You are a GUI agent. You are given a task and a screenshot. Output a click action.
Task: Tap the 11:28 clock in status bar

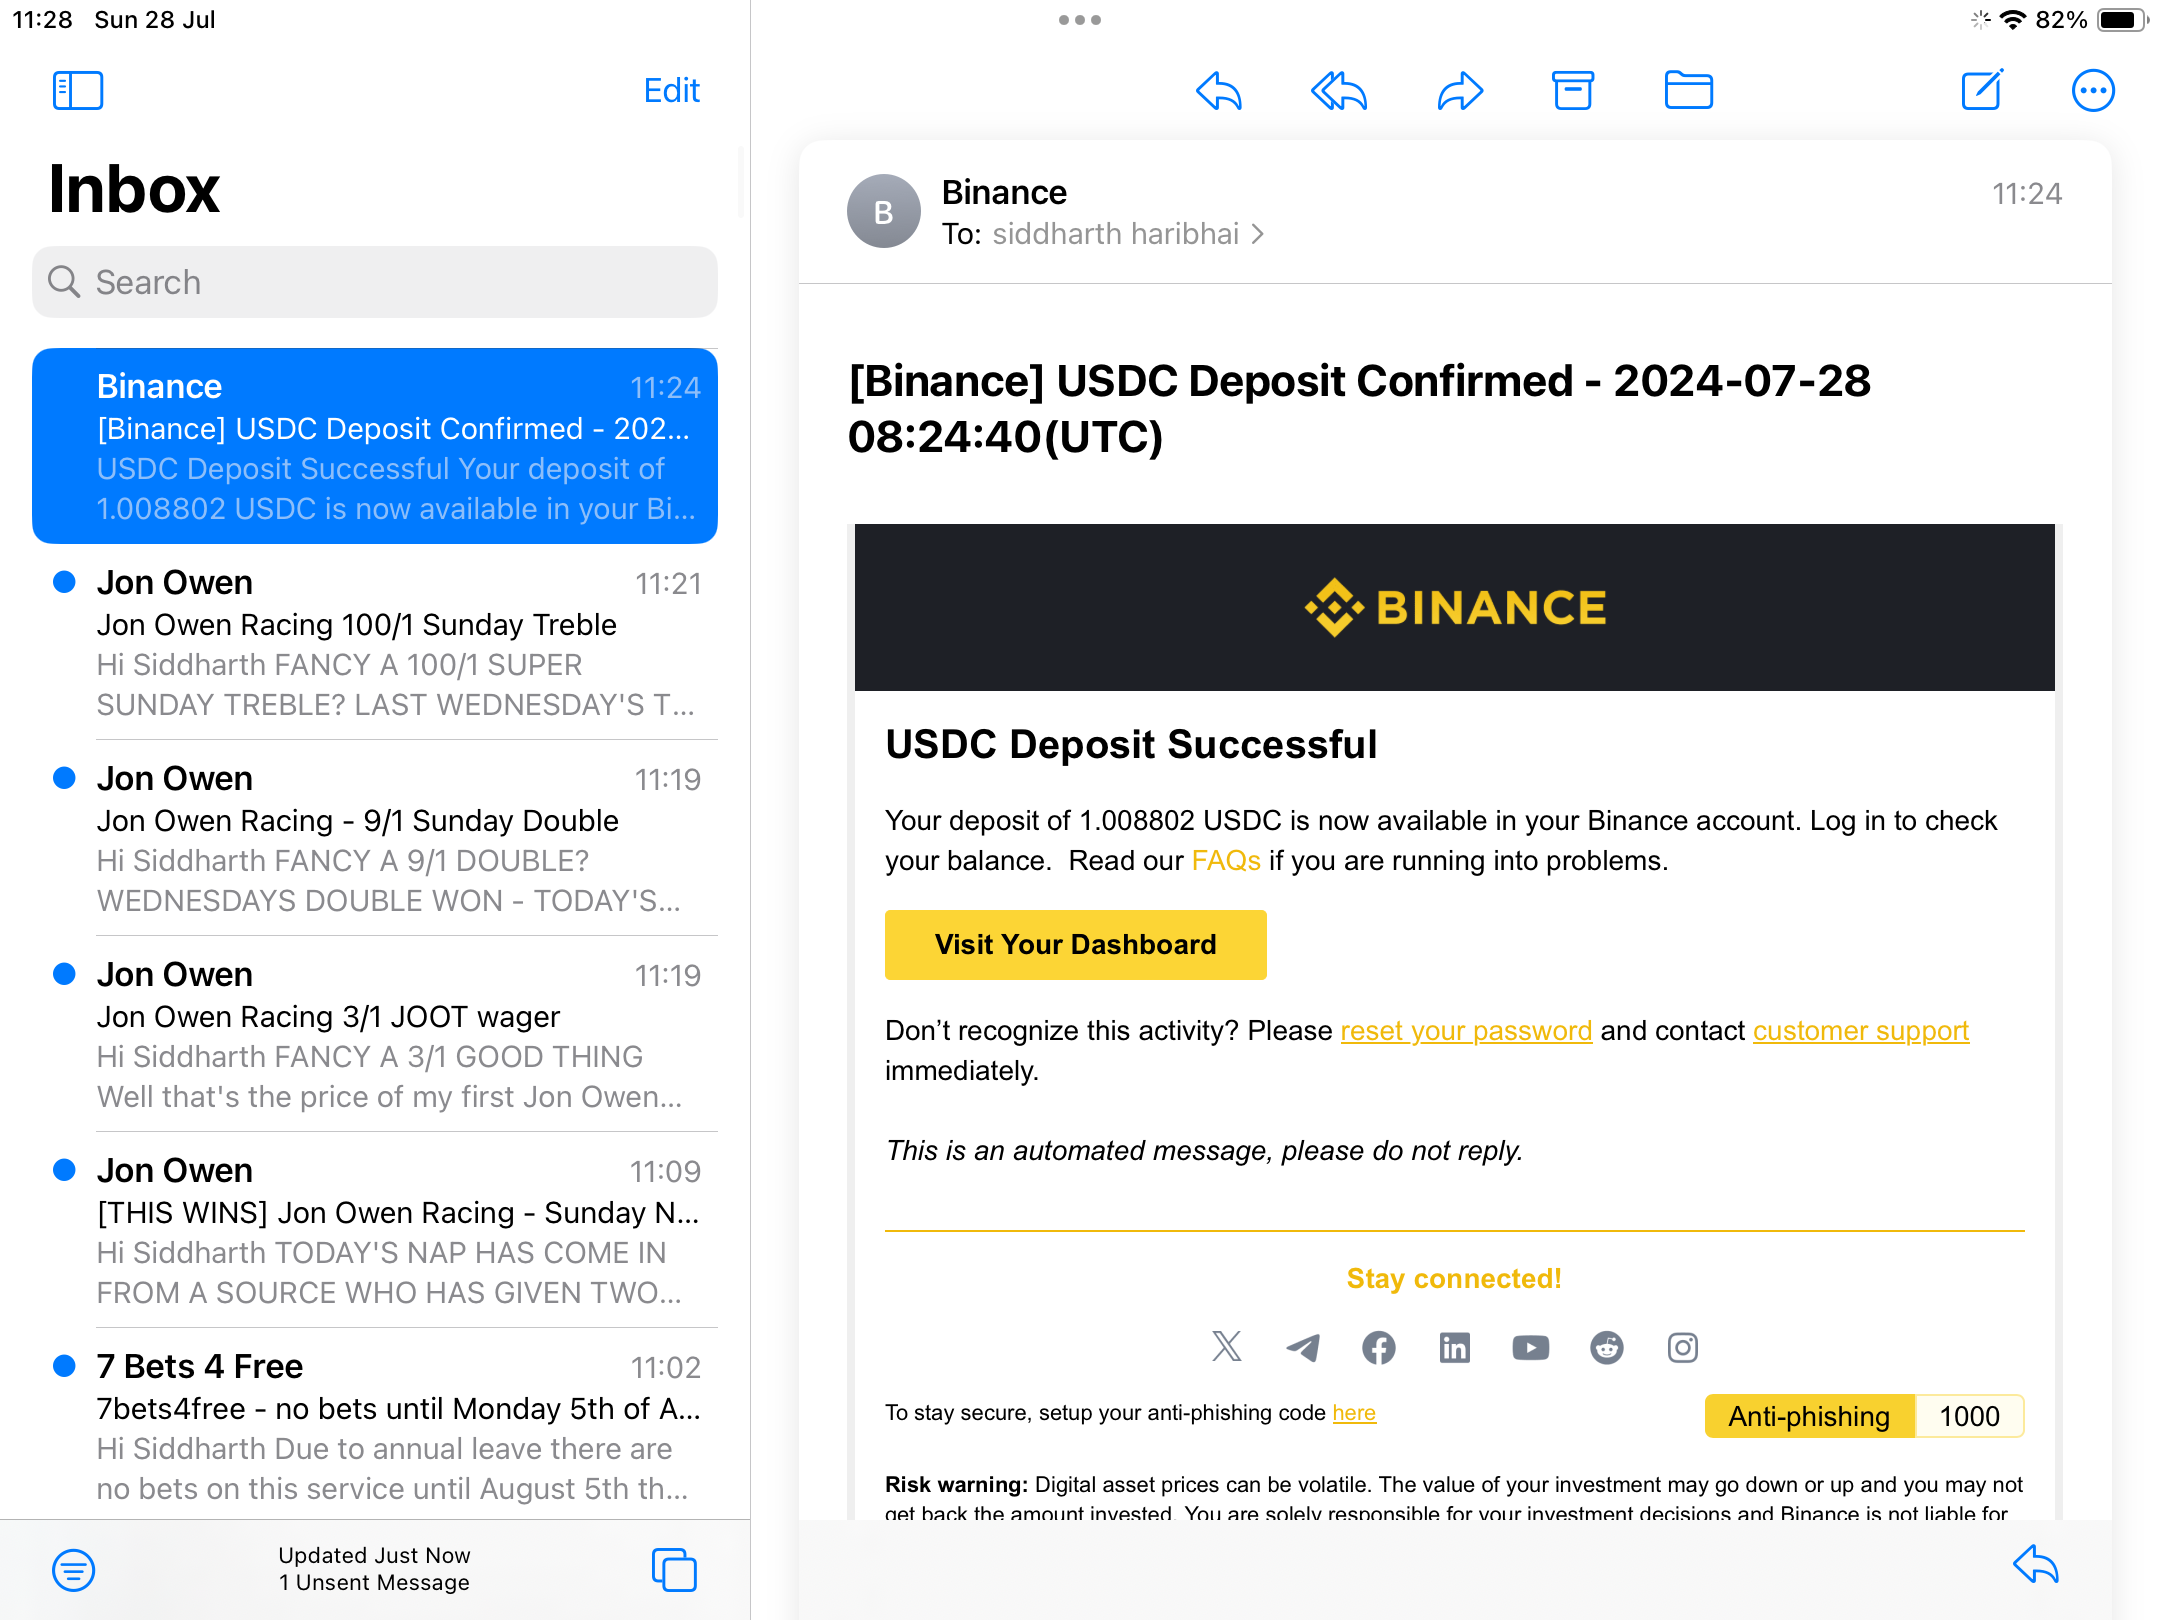(x=42, y=20)
